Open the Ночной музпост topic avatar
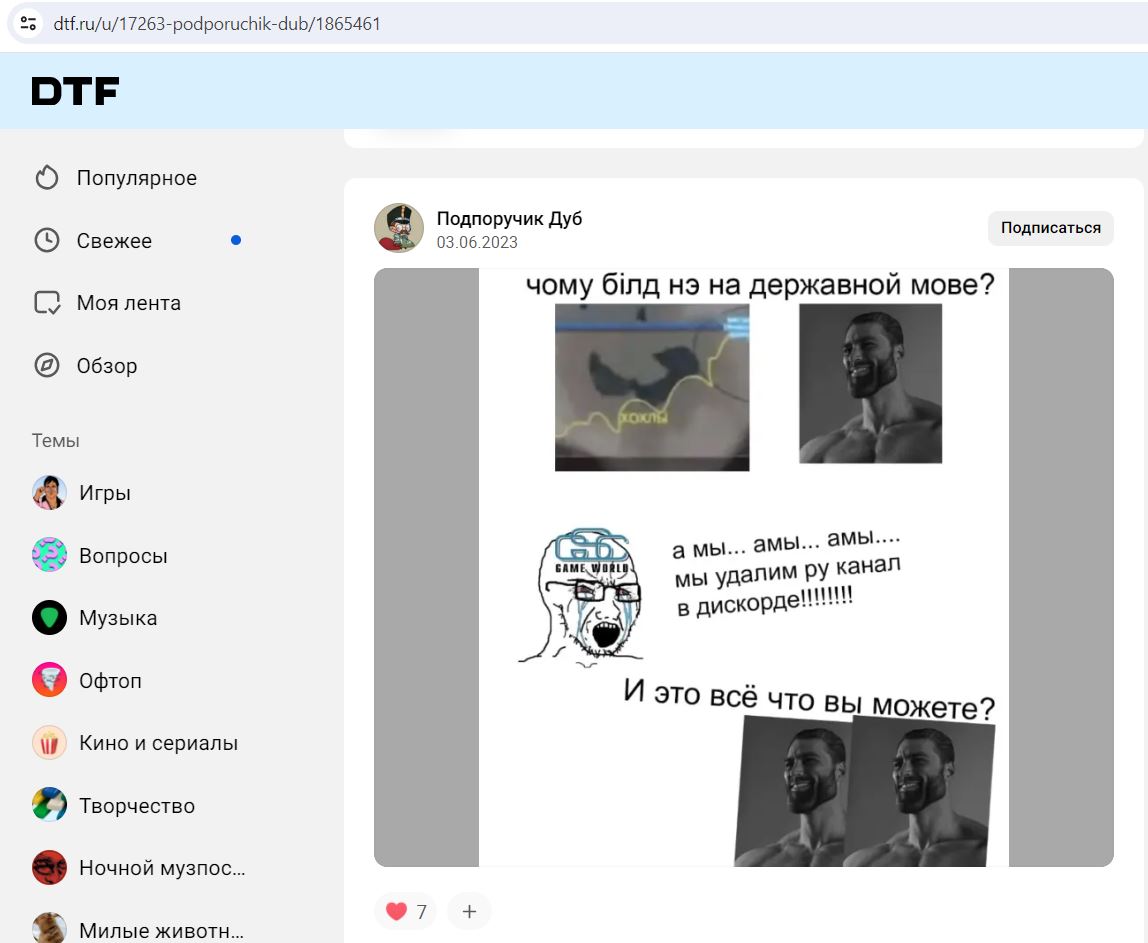 coord(49,868)
